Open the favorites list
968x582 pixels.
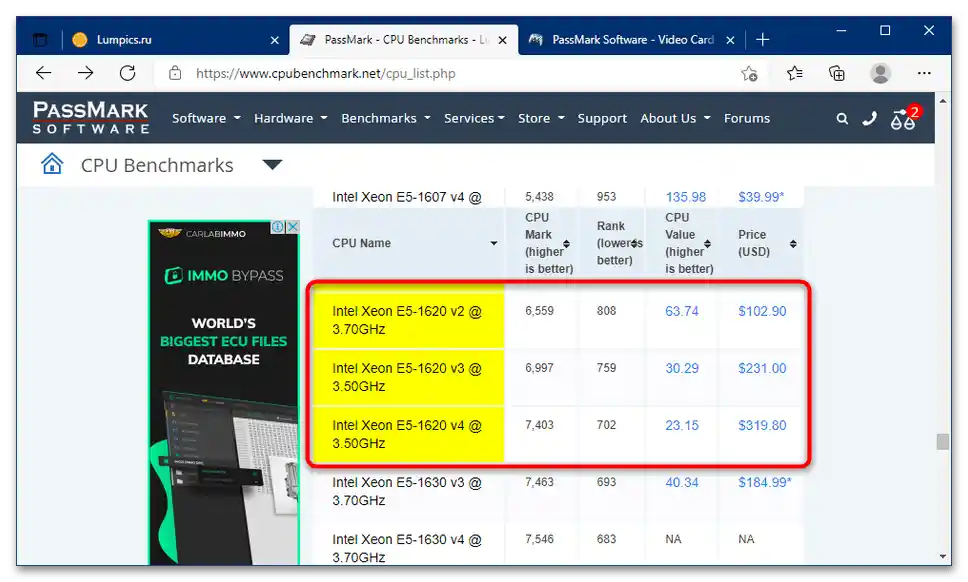[795, 73]
